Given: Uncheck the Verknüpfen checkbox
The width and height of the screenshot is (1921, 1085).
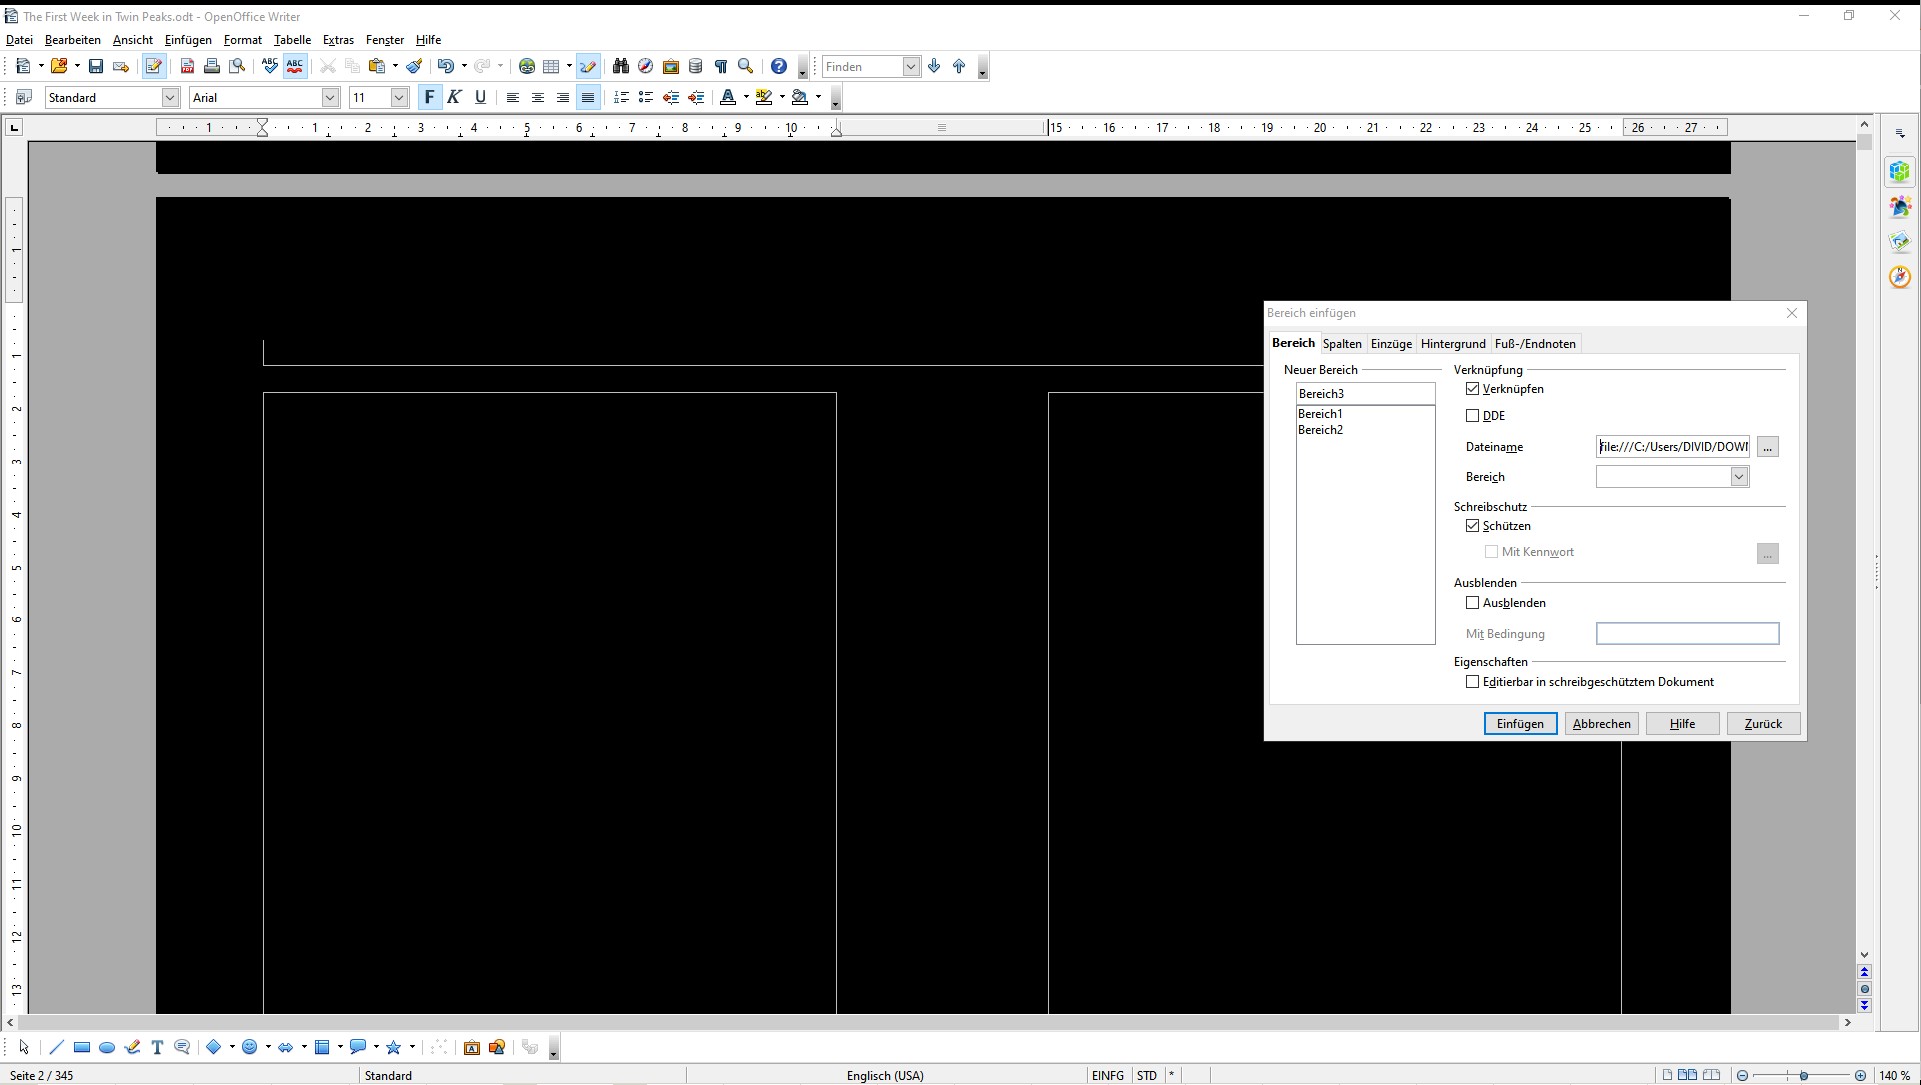Looking at the screenshot, I should tap(1472, 389).
